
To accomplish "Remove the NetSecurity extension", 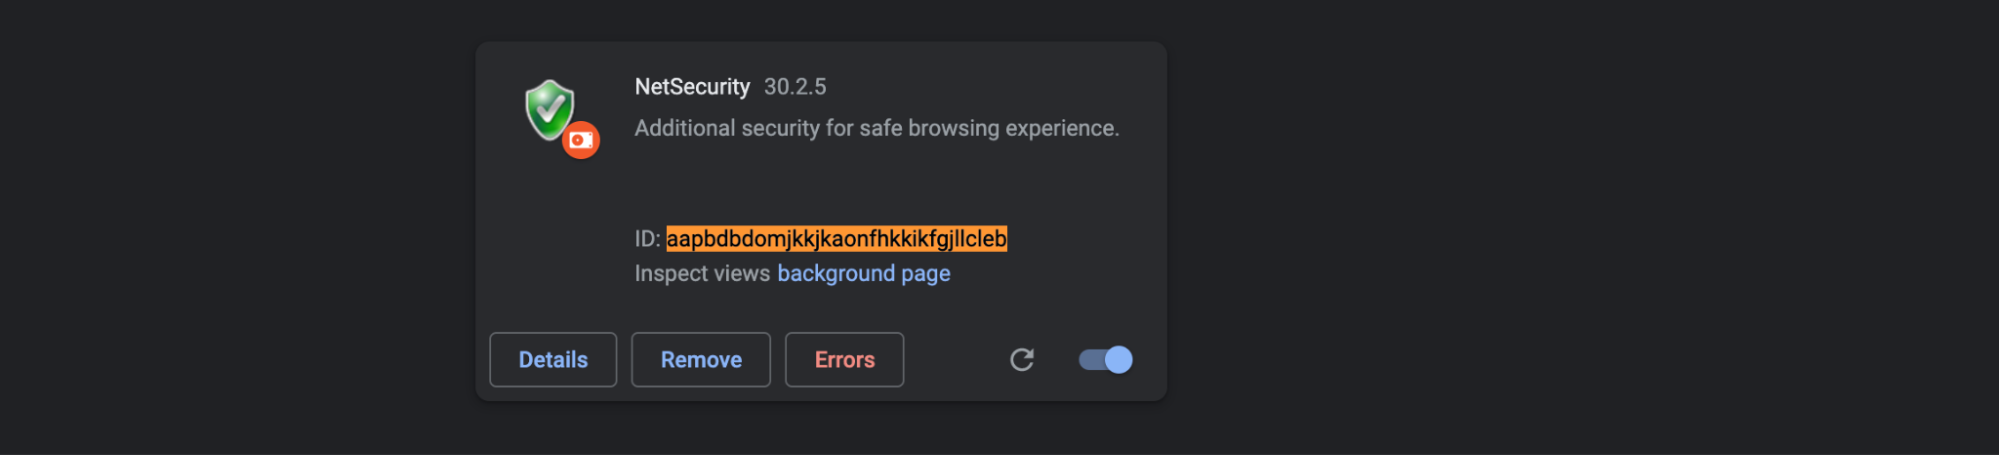I will (701, 360).
